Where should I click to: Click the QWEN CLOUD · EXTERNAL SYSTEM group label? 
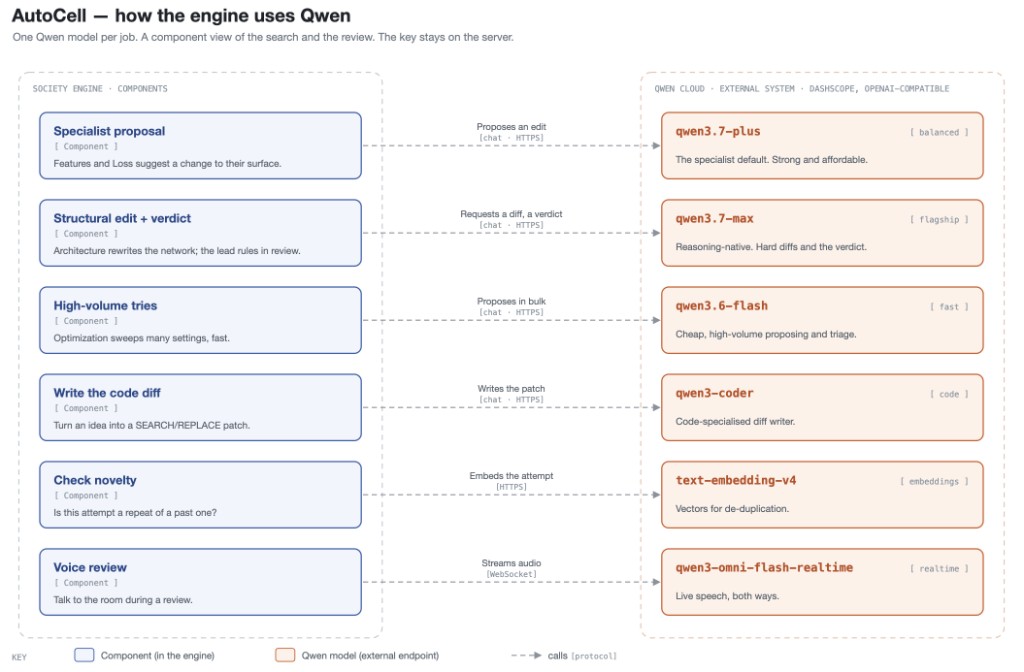coord(802,89)
